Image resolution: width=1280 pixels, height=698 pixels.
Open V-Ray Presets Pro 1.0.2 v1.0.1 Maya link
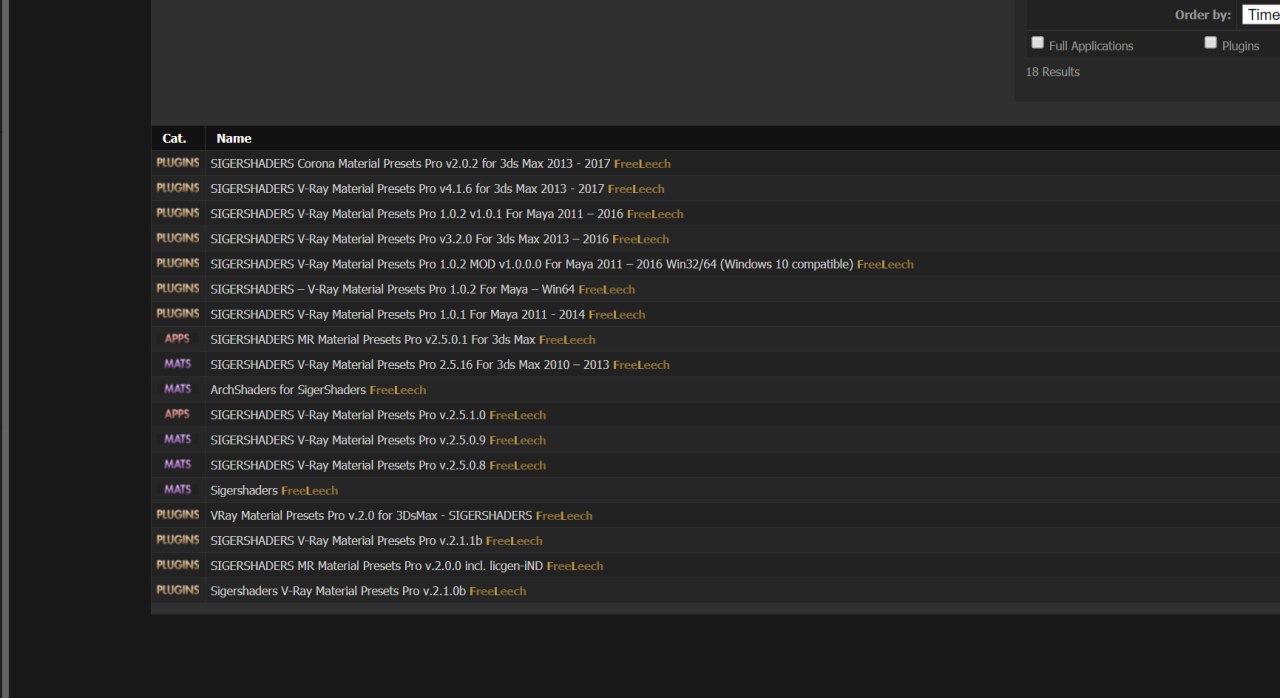pos(417,214)
